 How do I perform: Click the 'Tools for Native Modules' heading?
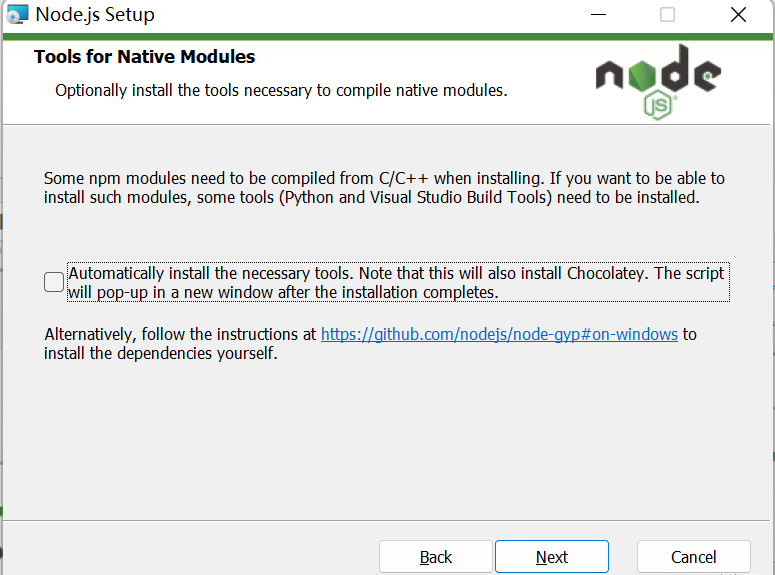coord(144,57)
